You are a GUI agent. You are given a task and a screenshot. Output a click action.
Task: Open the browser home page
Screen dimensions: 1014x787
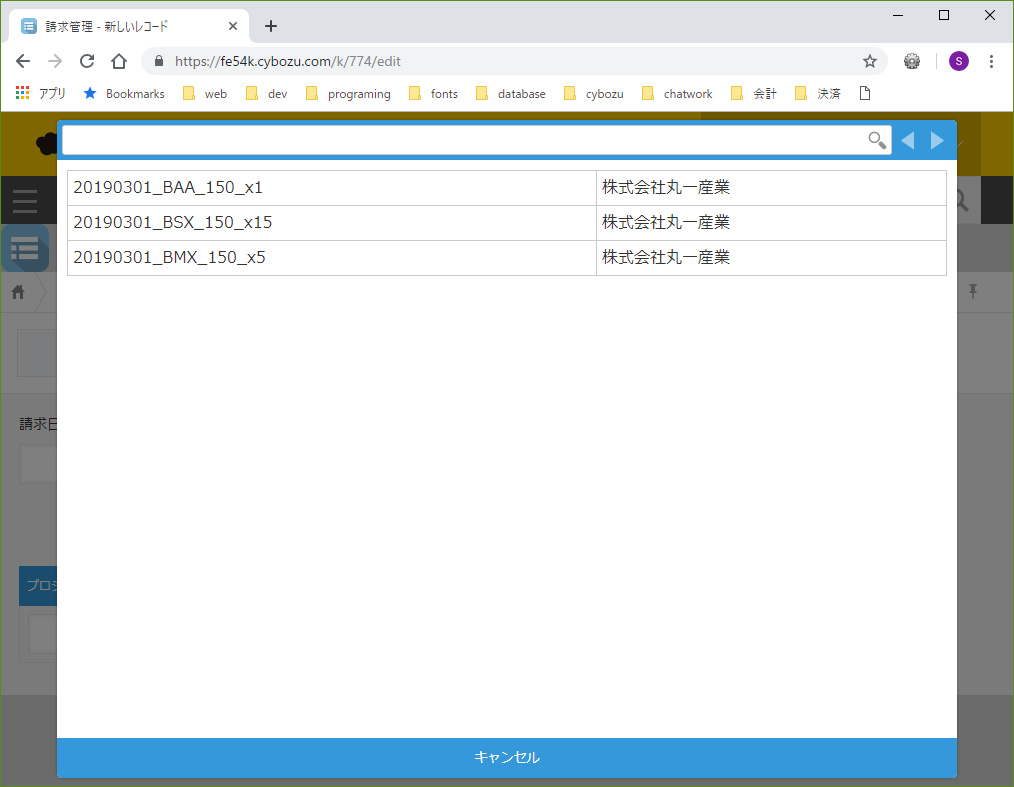tap(119, 61)
